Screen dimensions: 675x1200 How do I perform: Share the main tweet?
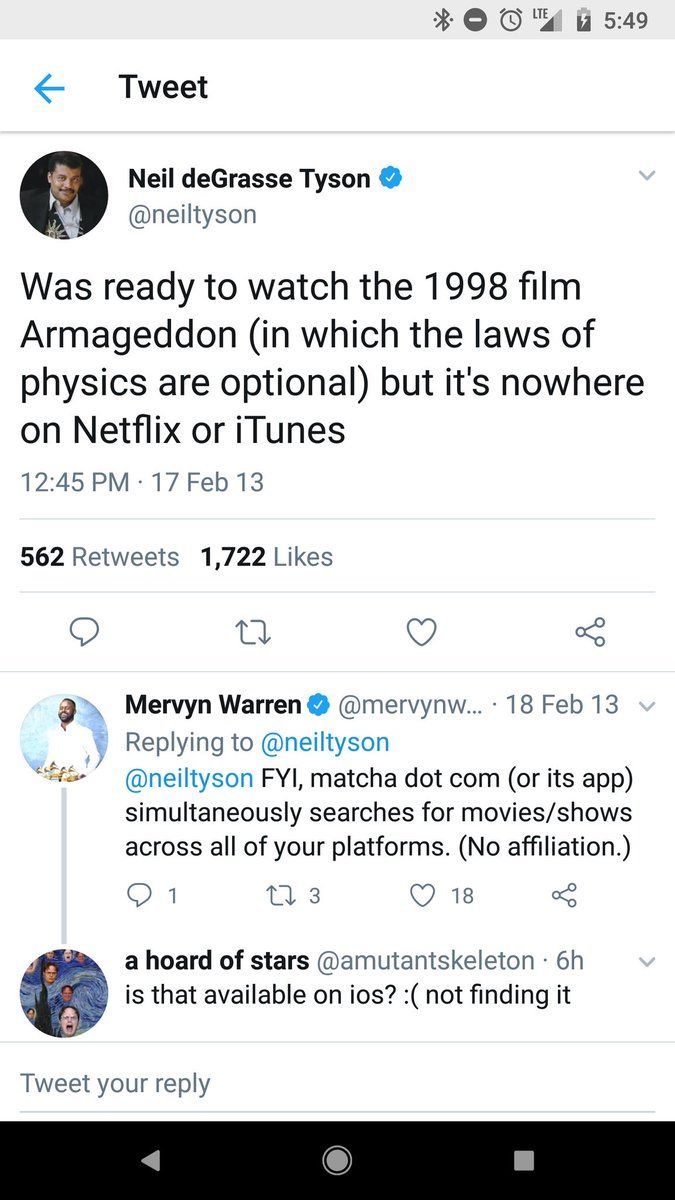coord(590,632)
